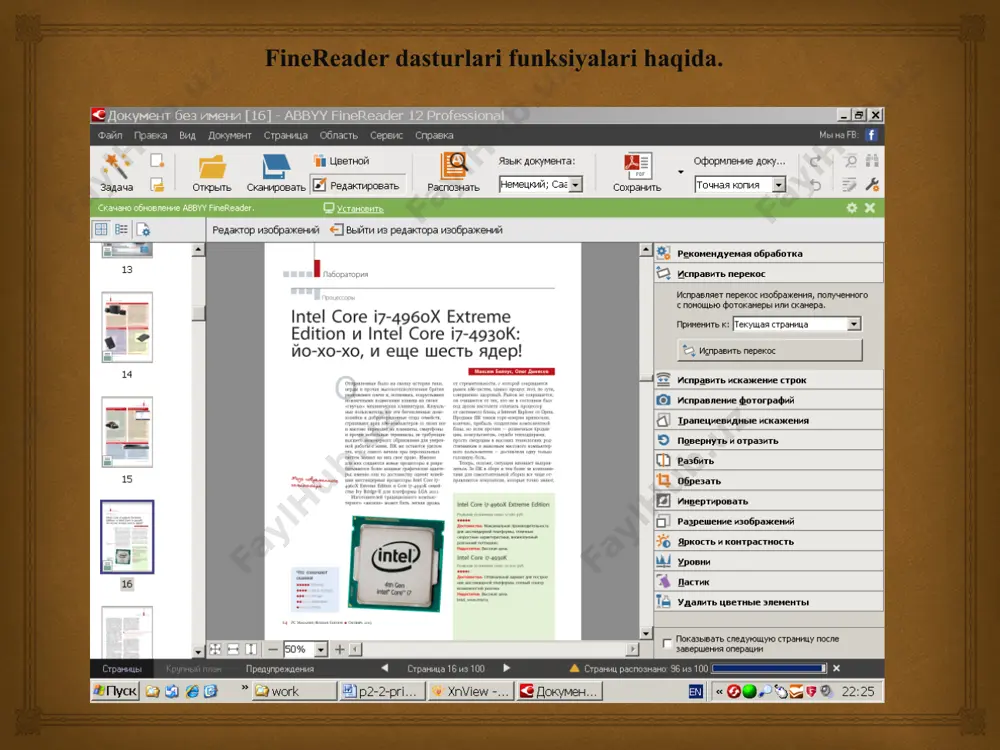Expand Точная копия layout dropdown
Image resolution: width=1000 pixels, height=750 pixels.
tap(779, 185)
